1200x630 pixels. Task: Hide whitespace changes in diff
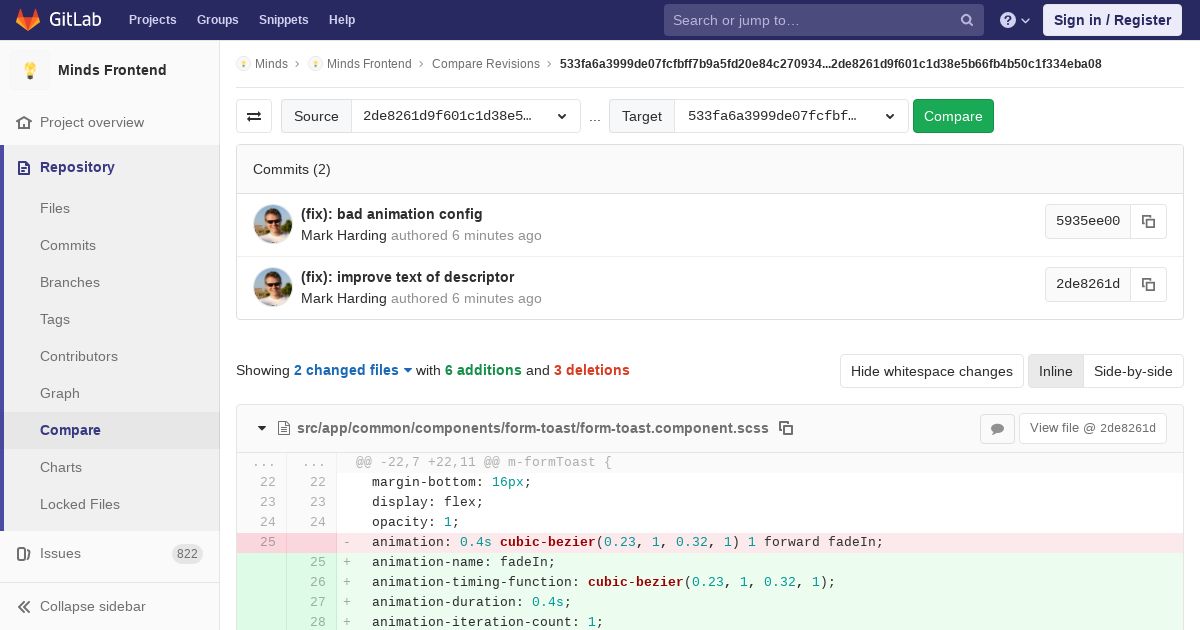point(931,371)
